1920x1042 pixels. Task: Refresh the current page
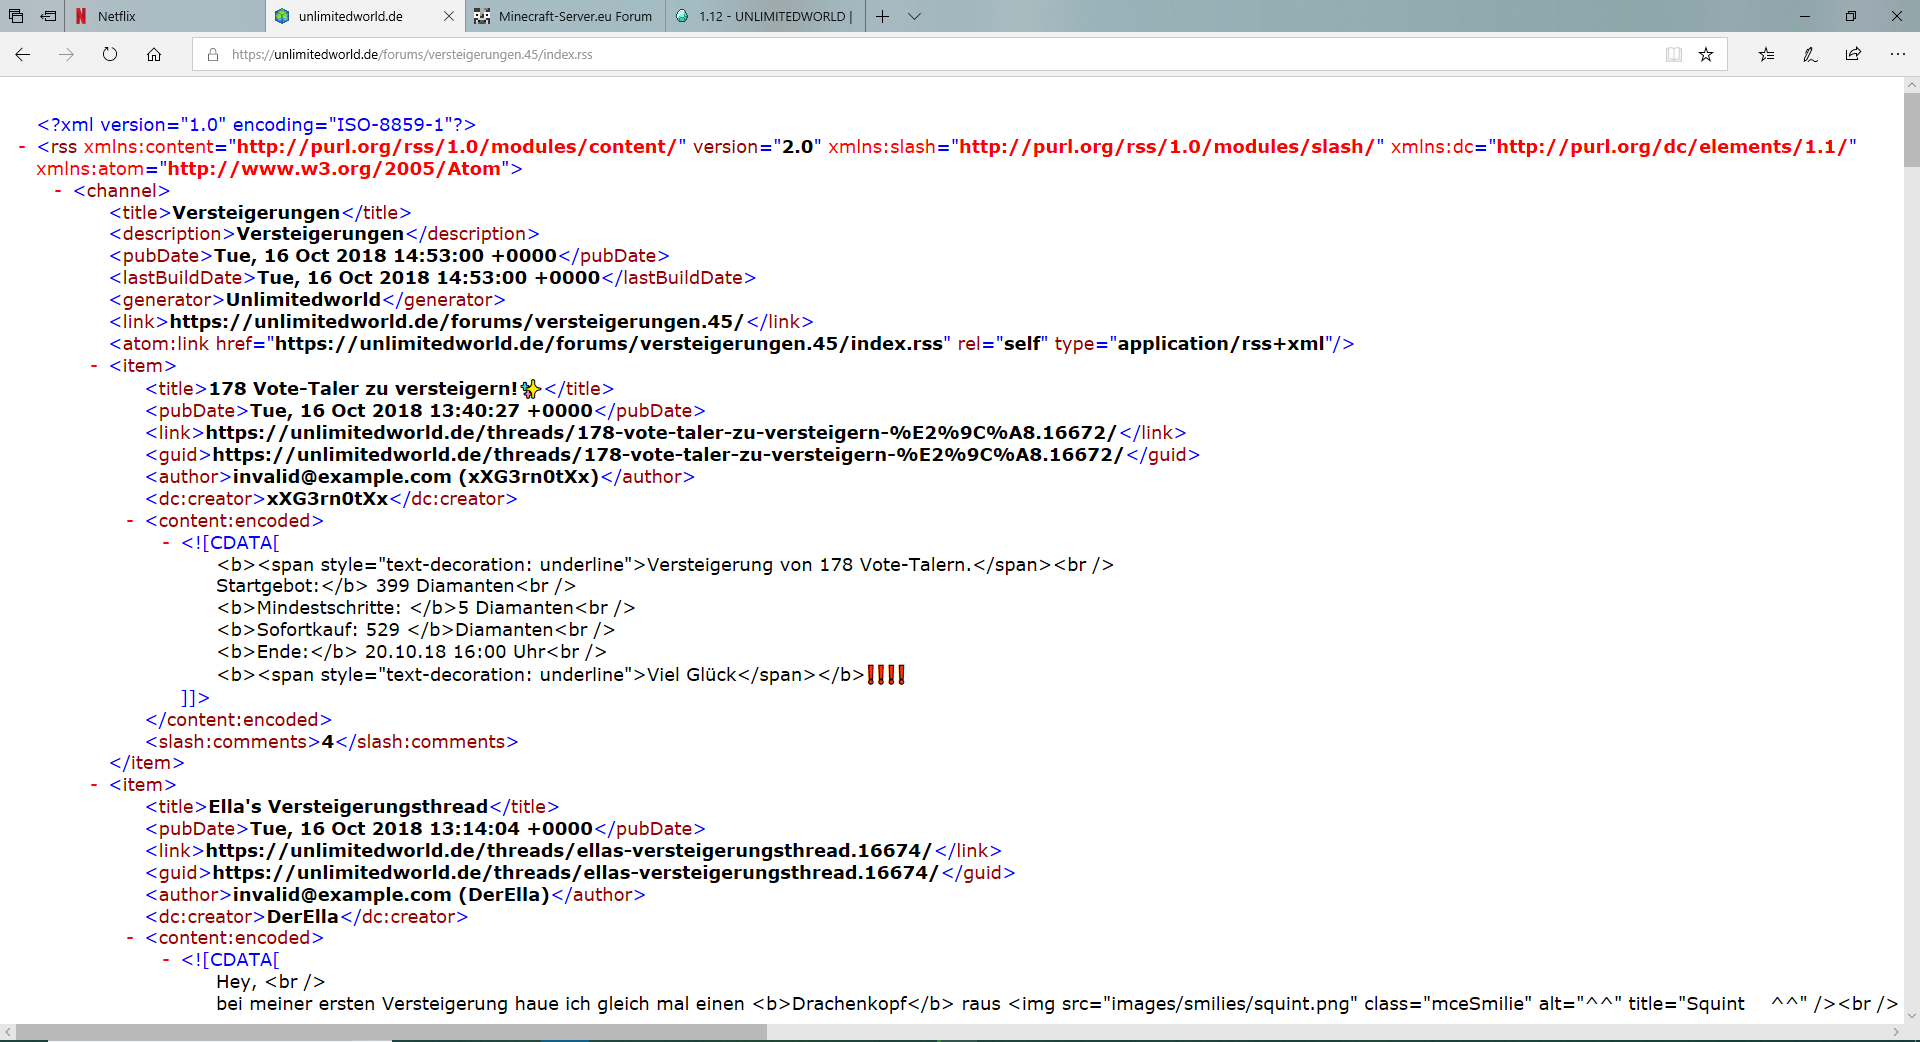click(110, 55)
